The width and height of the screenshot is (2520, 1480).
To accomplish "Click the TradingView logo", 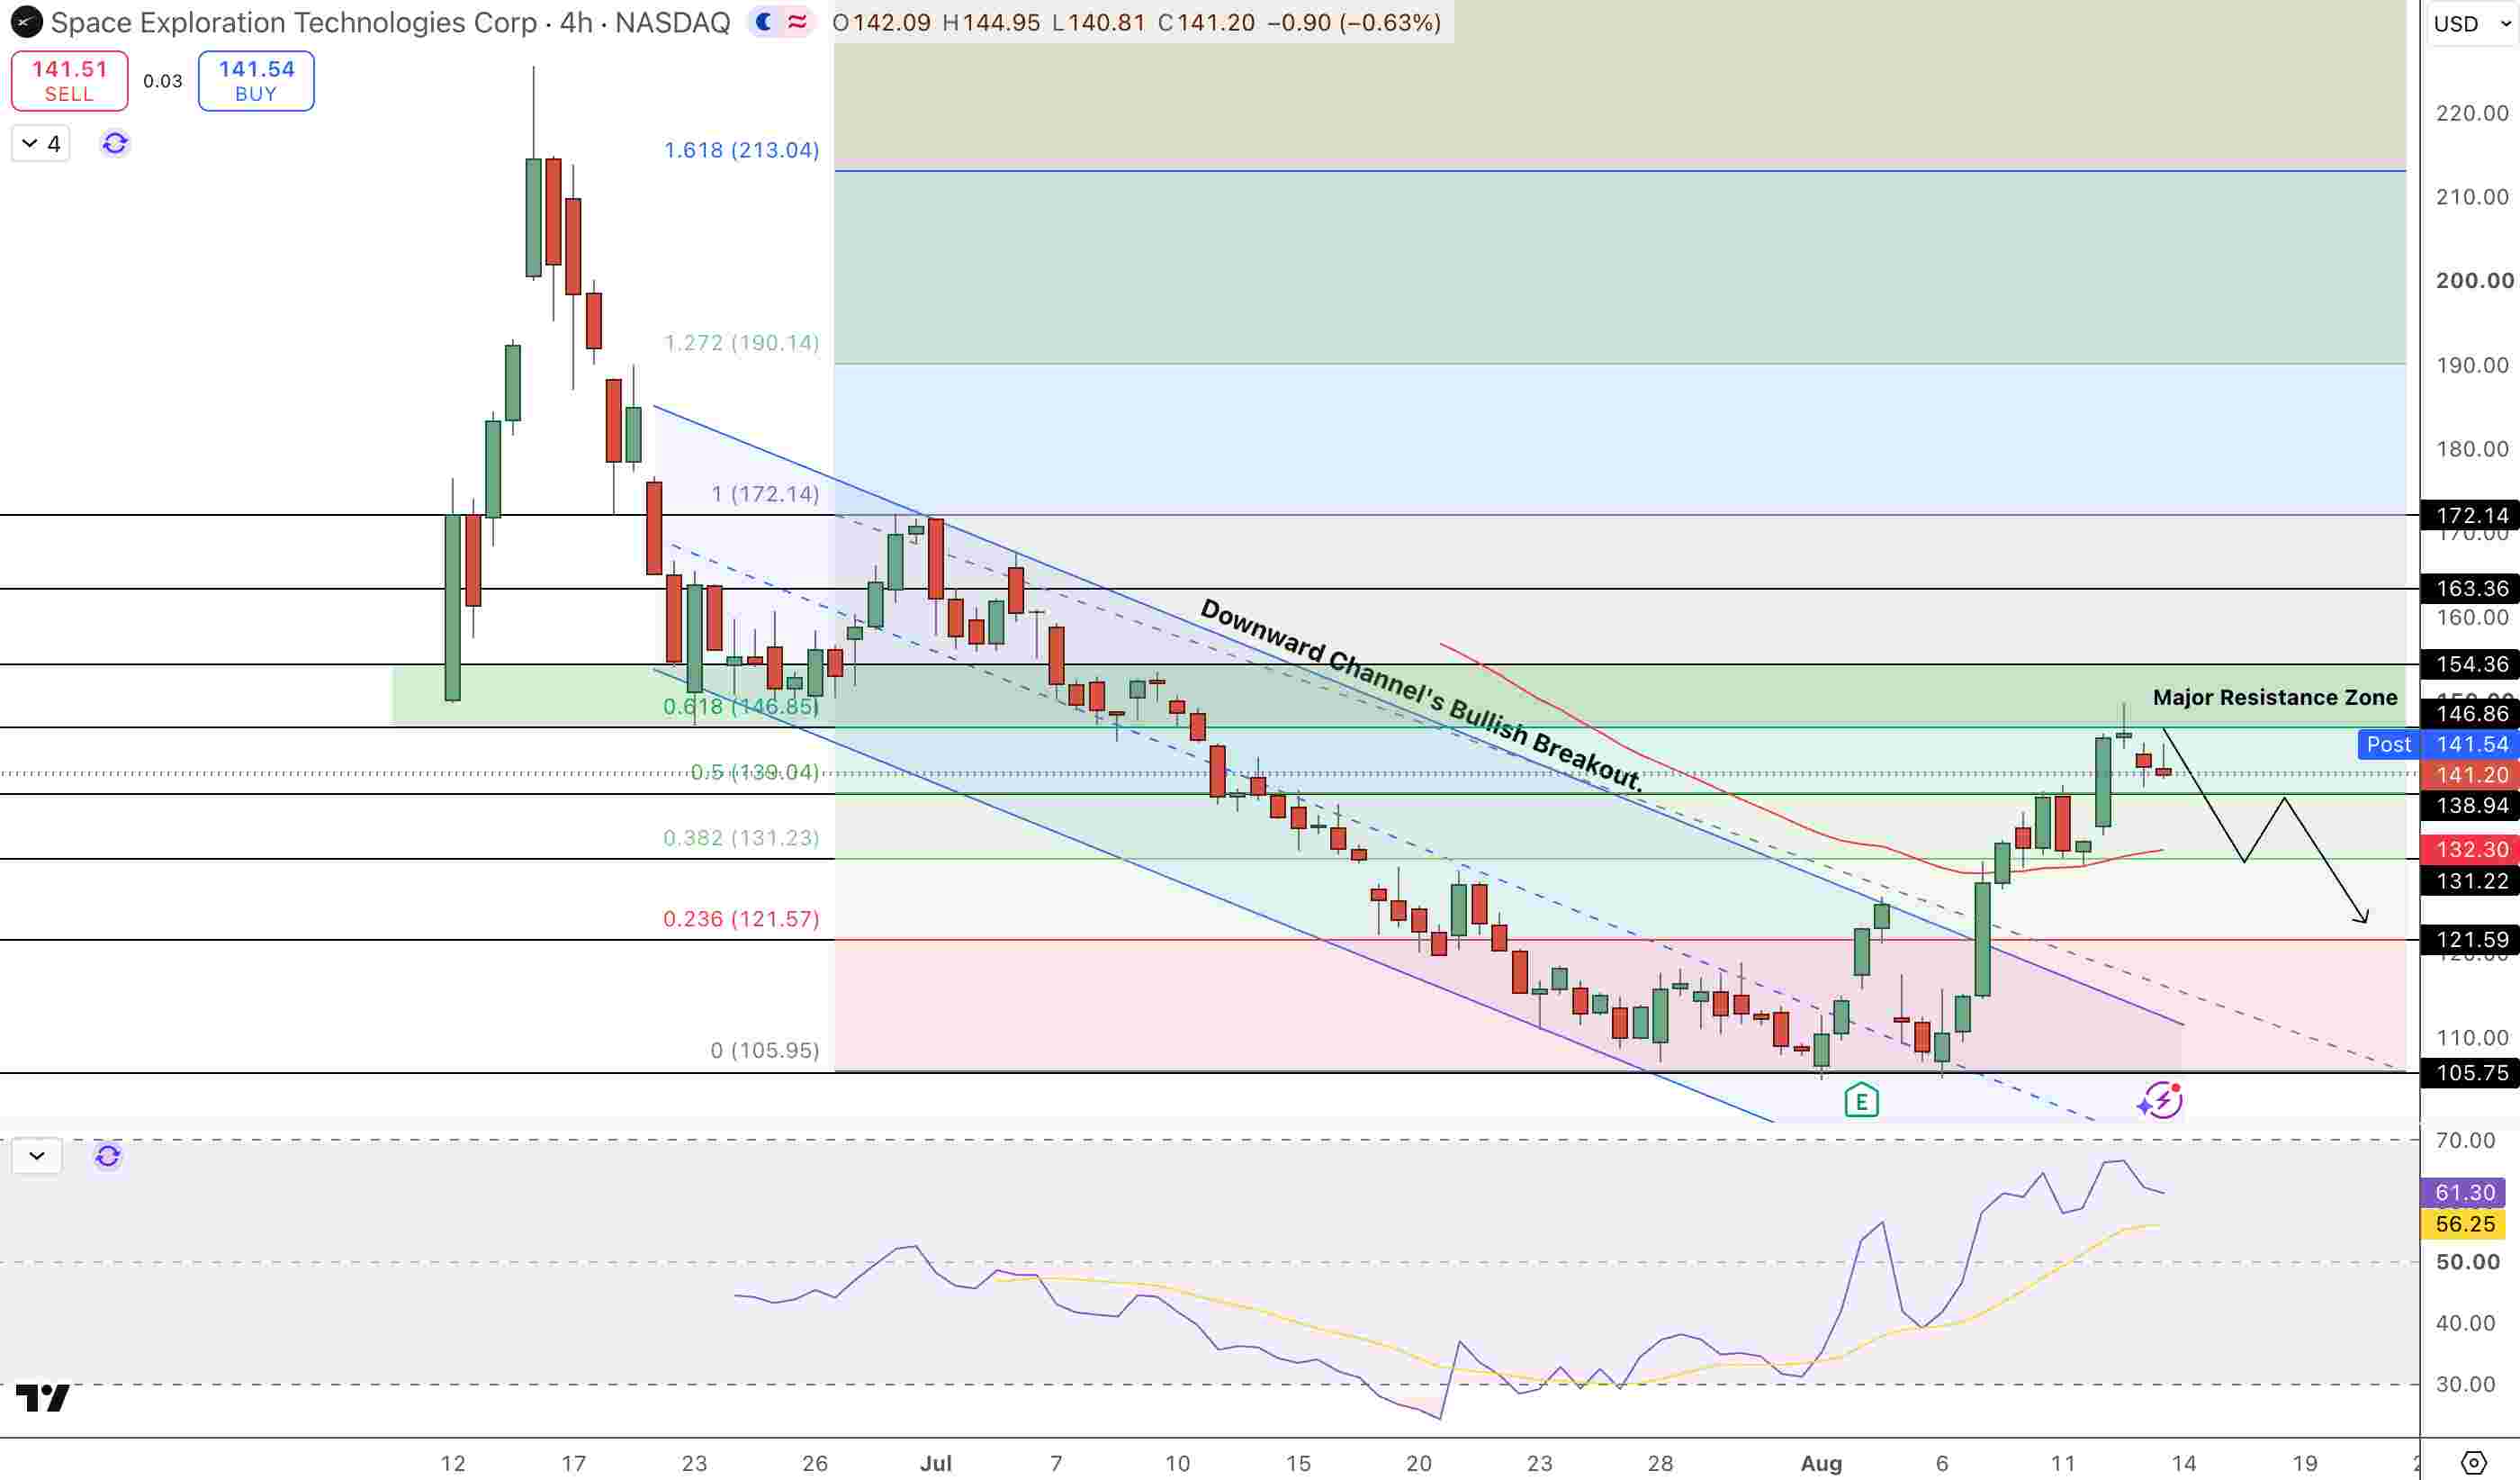I will (x=43, y=1398).
